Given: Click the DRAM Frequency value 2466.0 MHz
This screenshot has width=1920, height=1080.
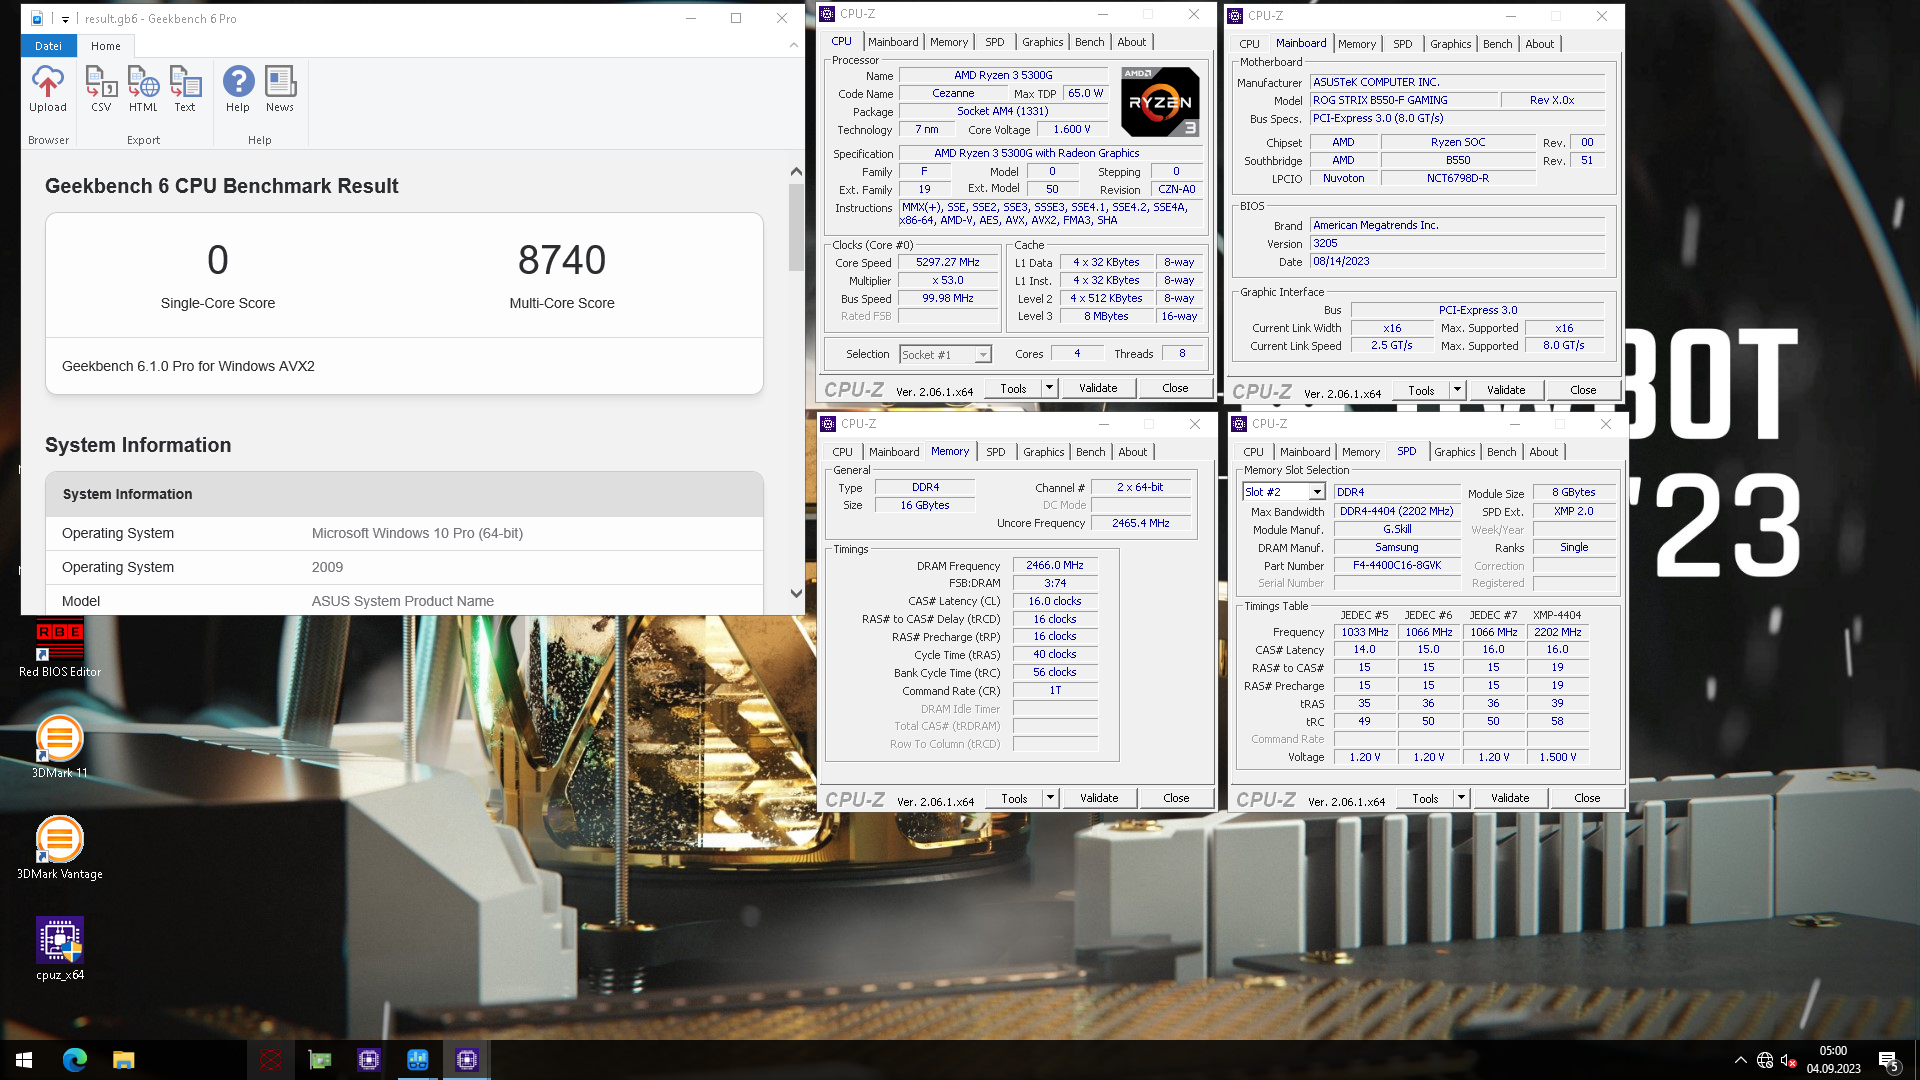Looking at the screenshot, I should click(1055, 565).
